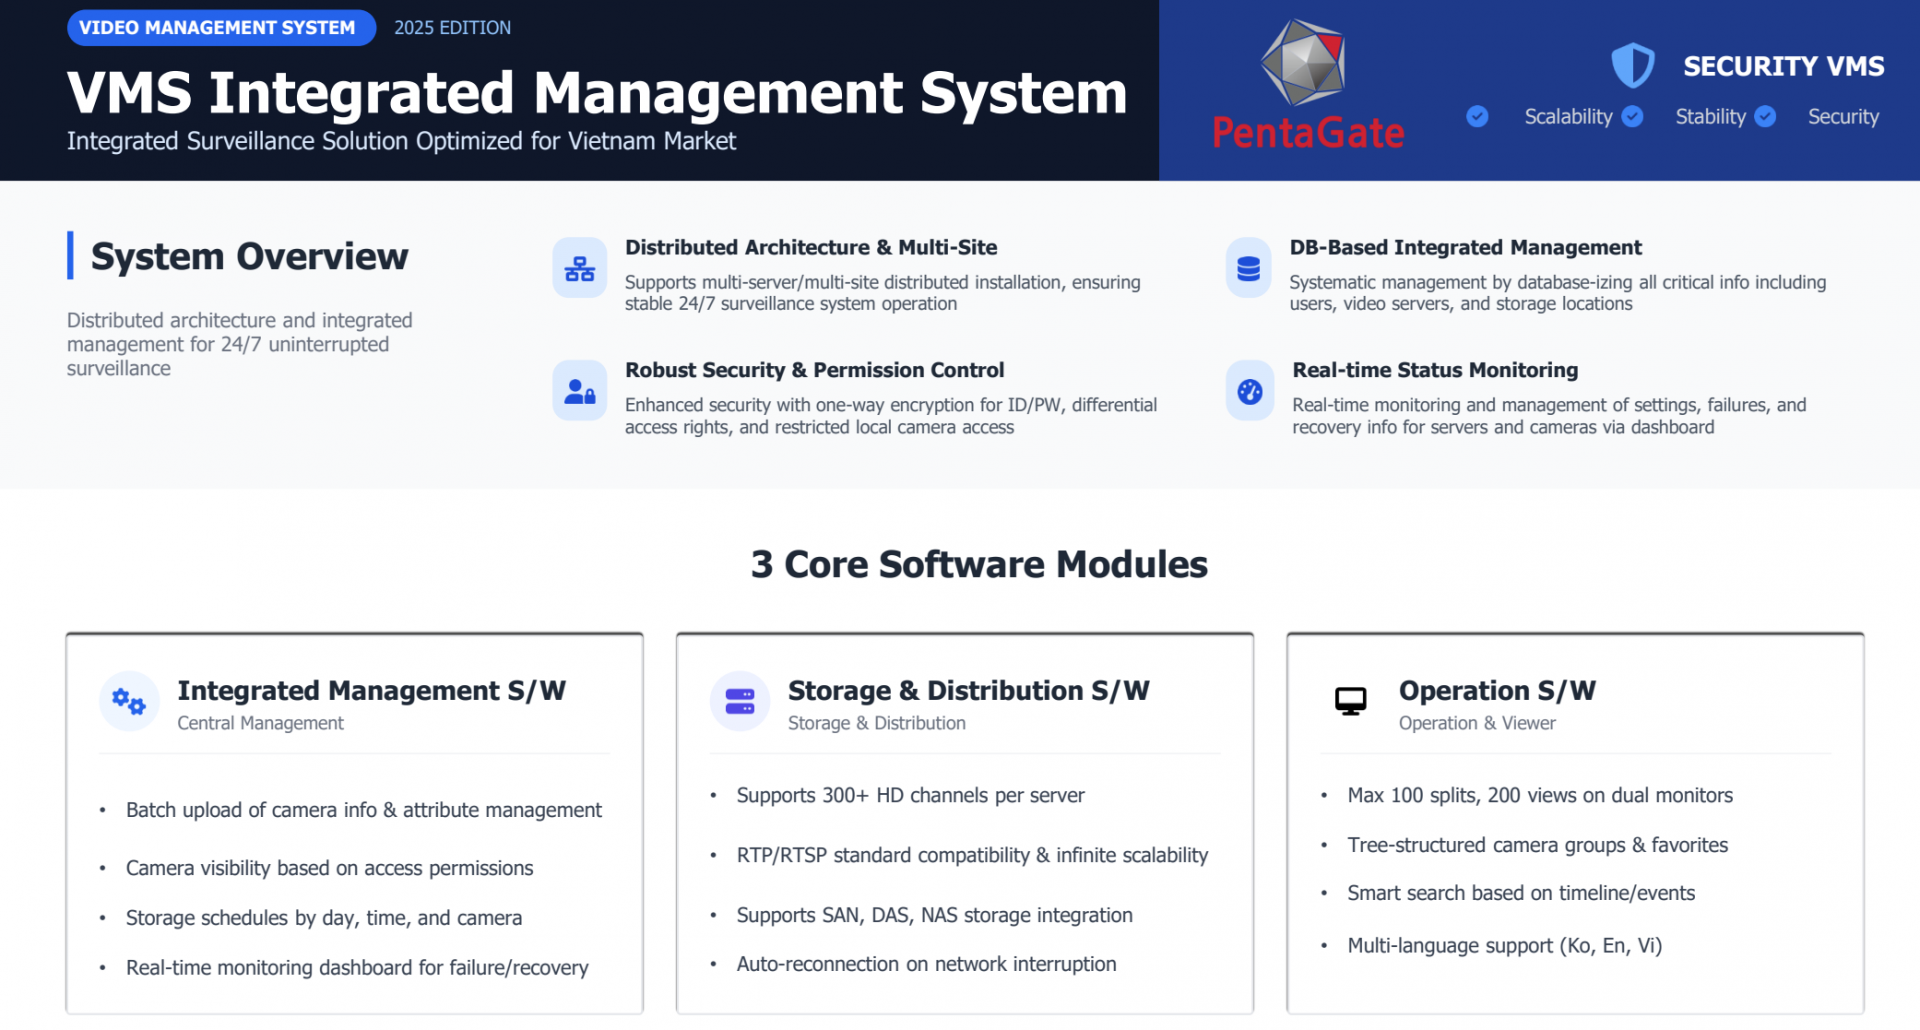
Task: Click the Storage & Distribution S/W card title
Action: point(968,691)
